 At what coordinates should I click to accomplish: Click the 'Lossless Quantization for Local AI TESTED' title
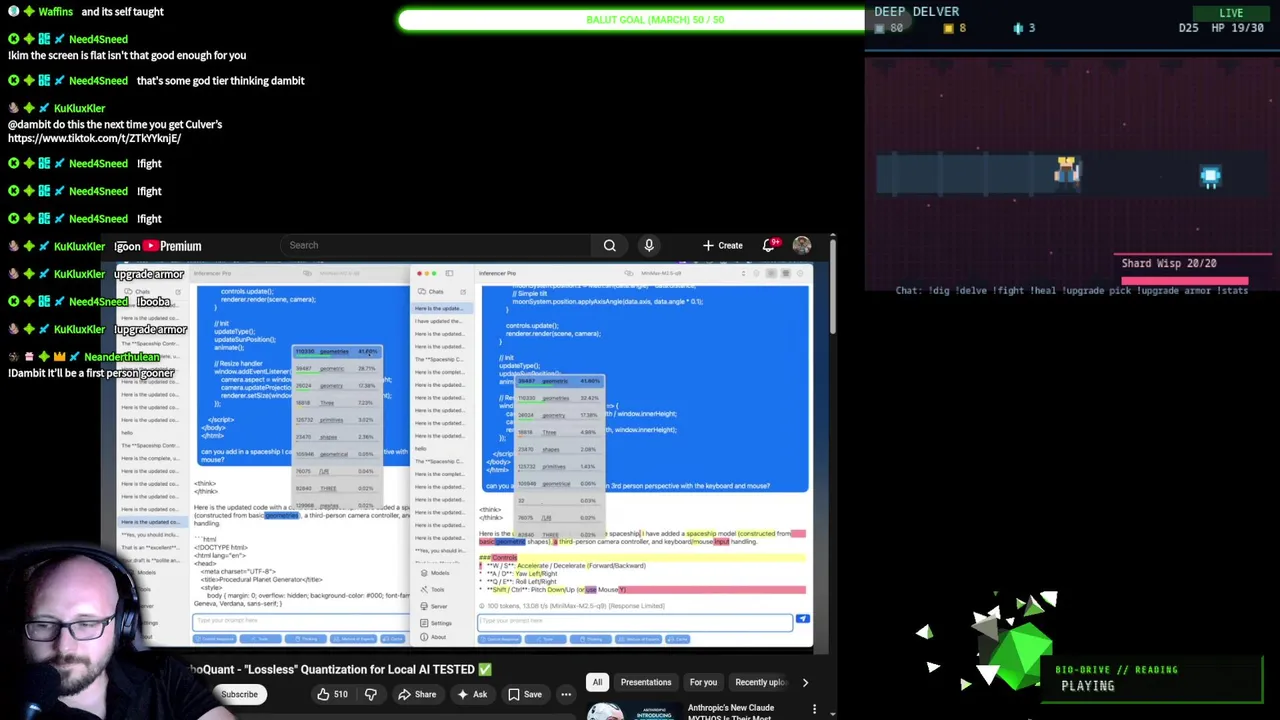[341, 669]
